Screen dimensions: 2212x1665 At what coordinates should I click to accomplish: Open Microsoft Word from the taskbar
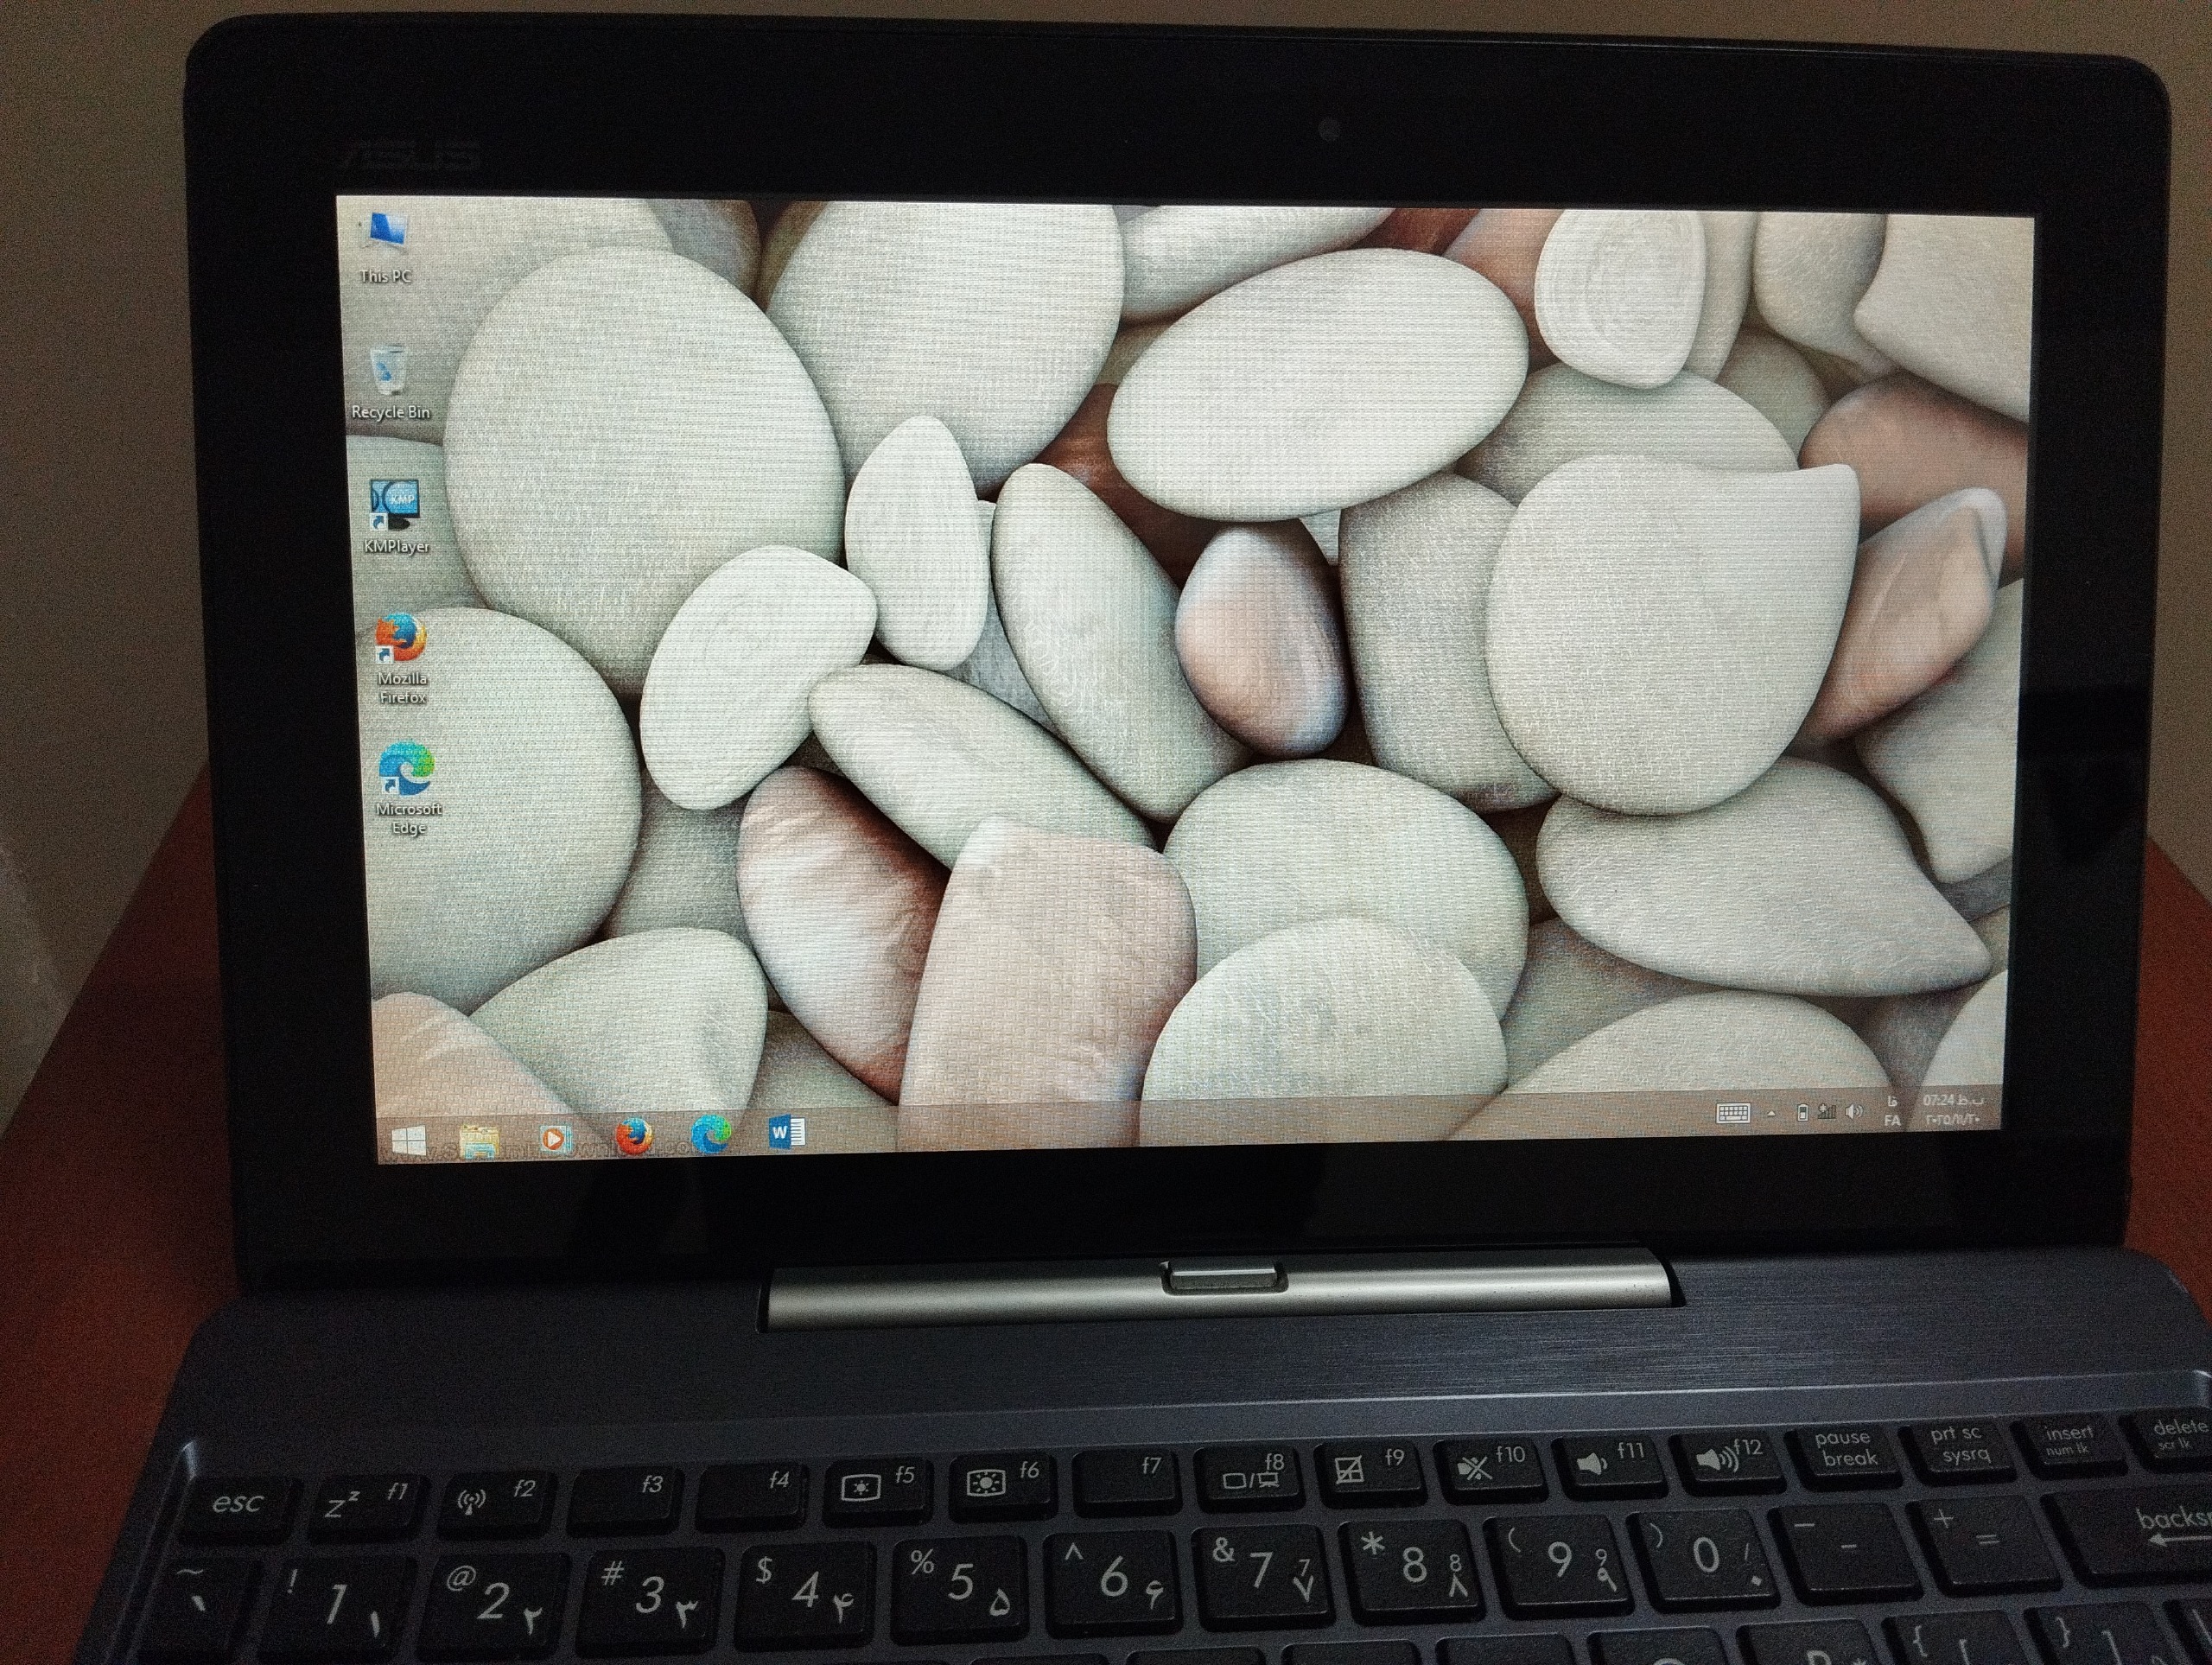point(786,1132)
